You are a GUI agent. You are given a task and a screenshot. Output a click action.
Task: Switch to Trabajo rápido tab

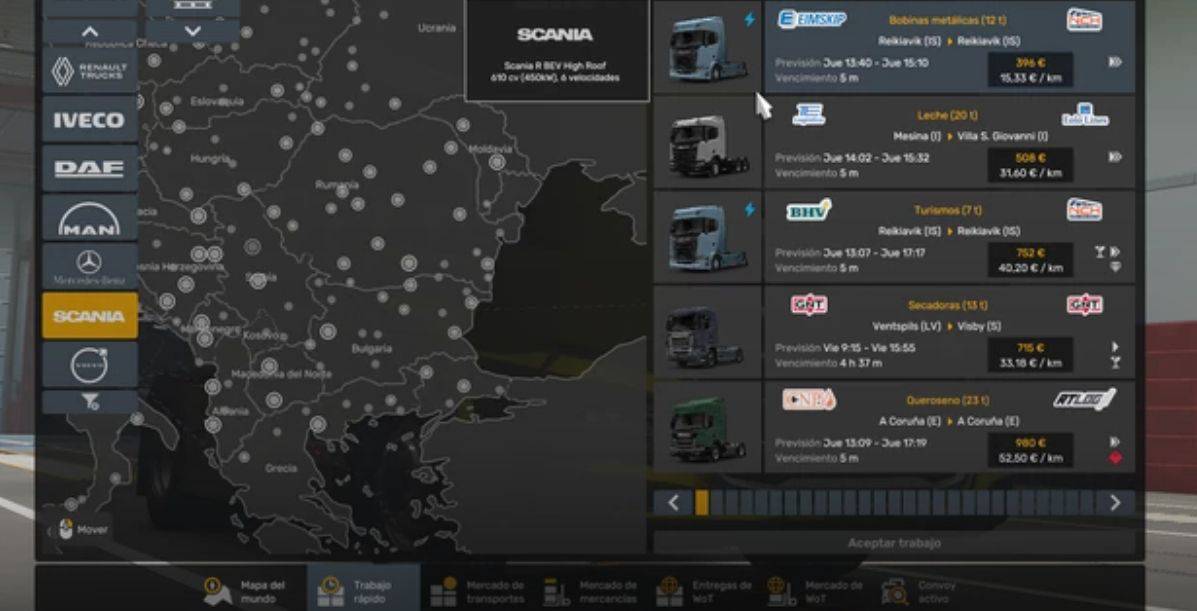[x=328, y=591]
